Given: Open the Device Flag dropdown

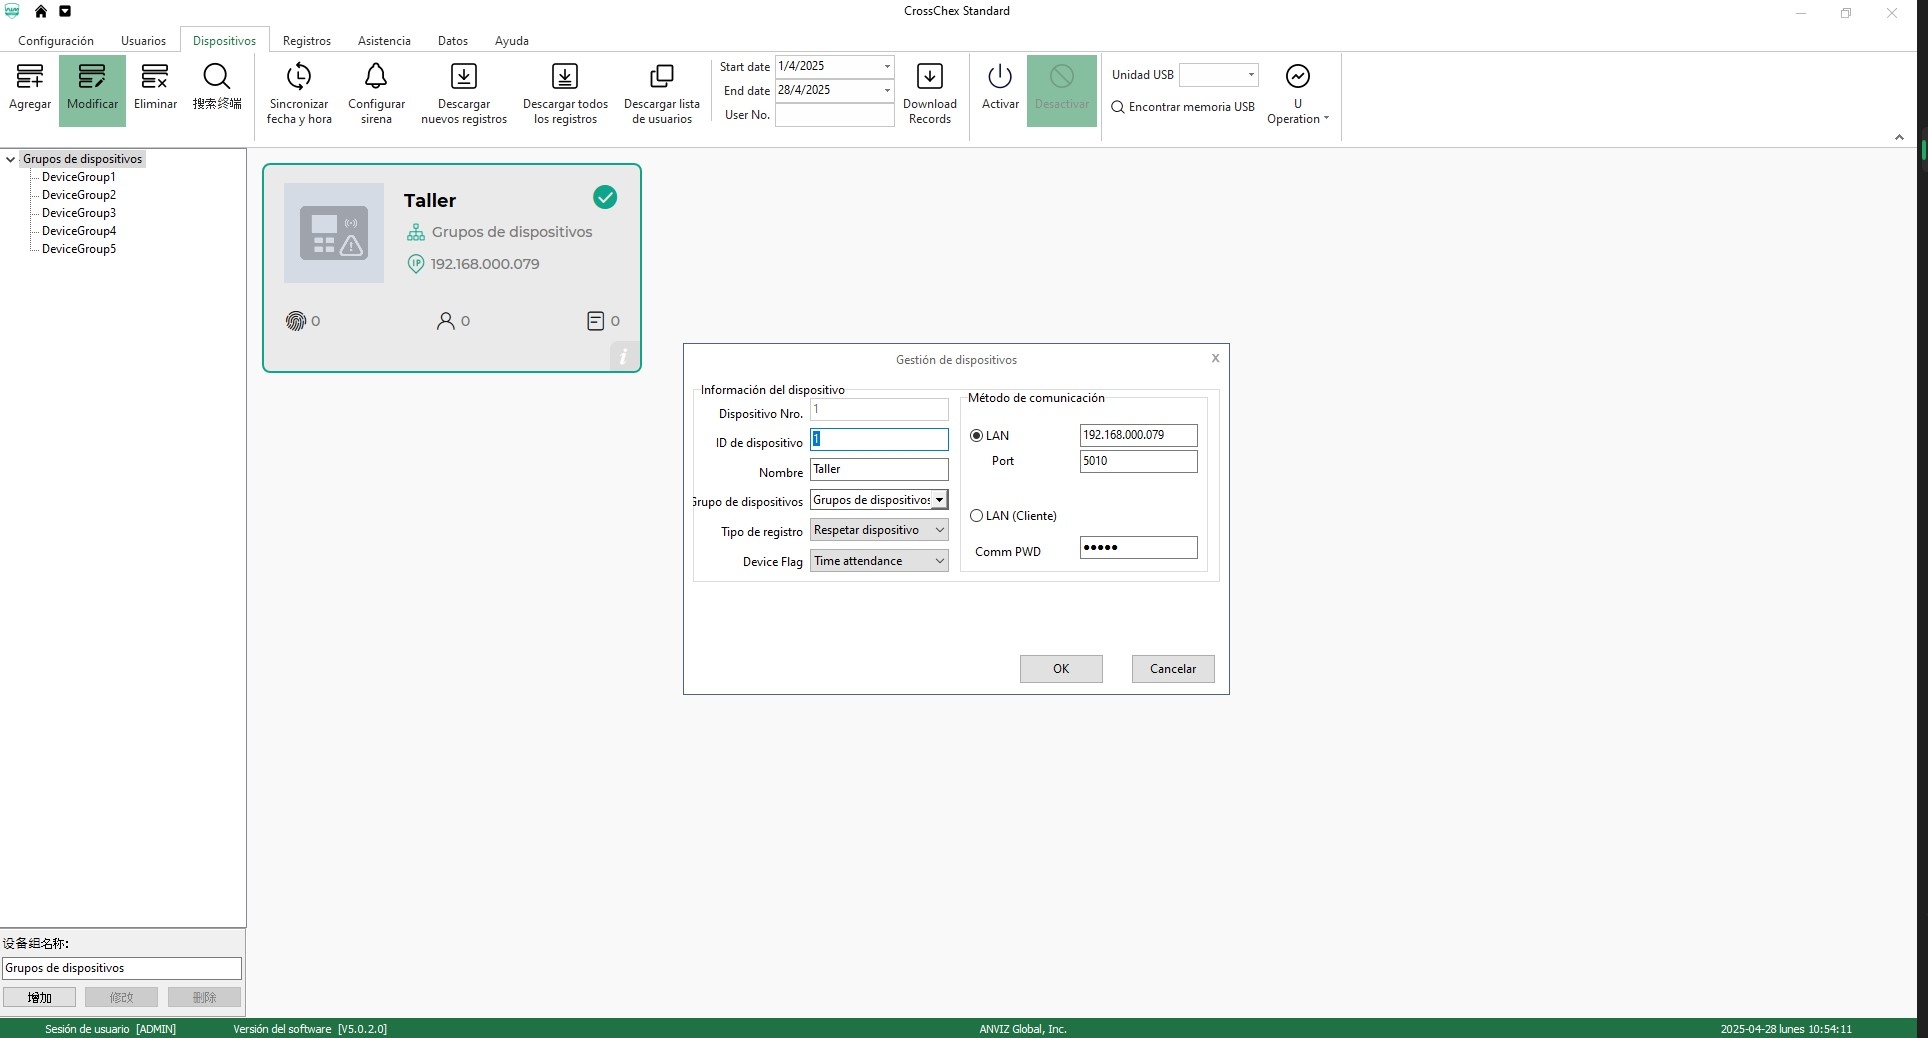Looking at the screenshot, I should point(940,561).
